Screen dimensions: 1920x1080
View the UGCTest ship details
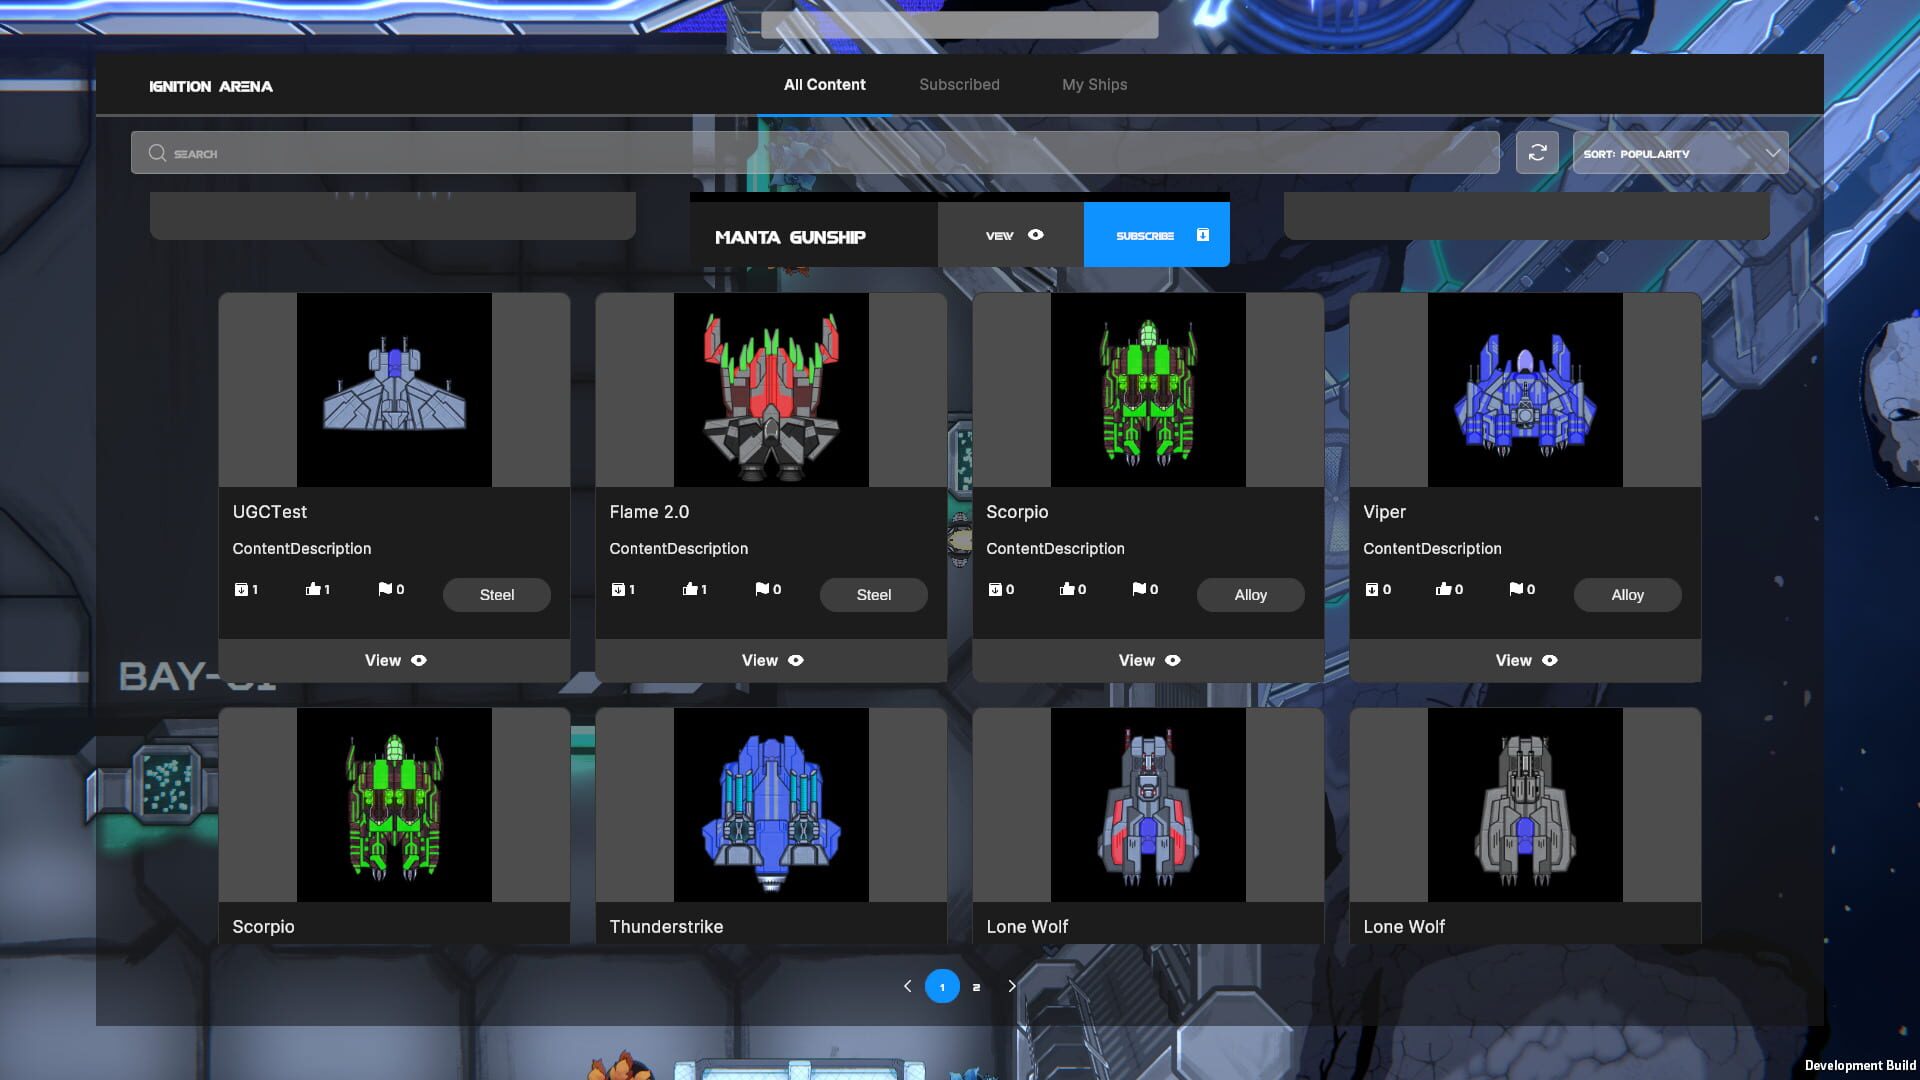(395, 660)
